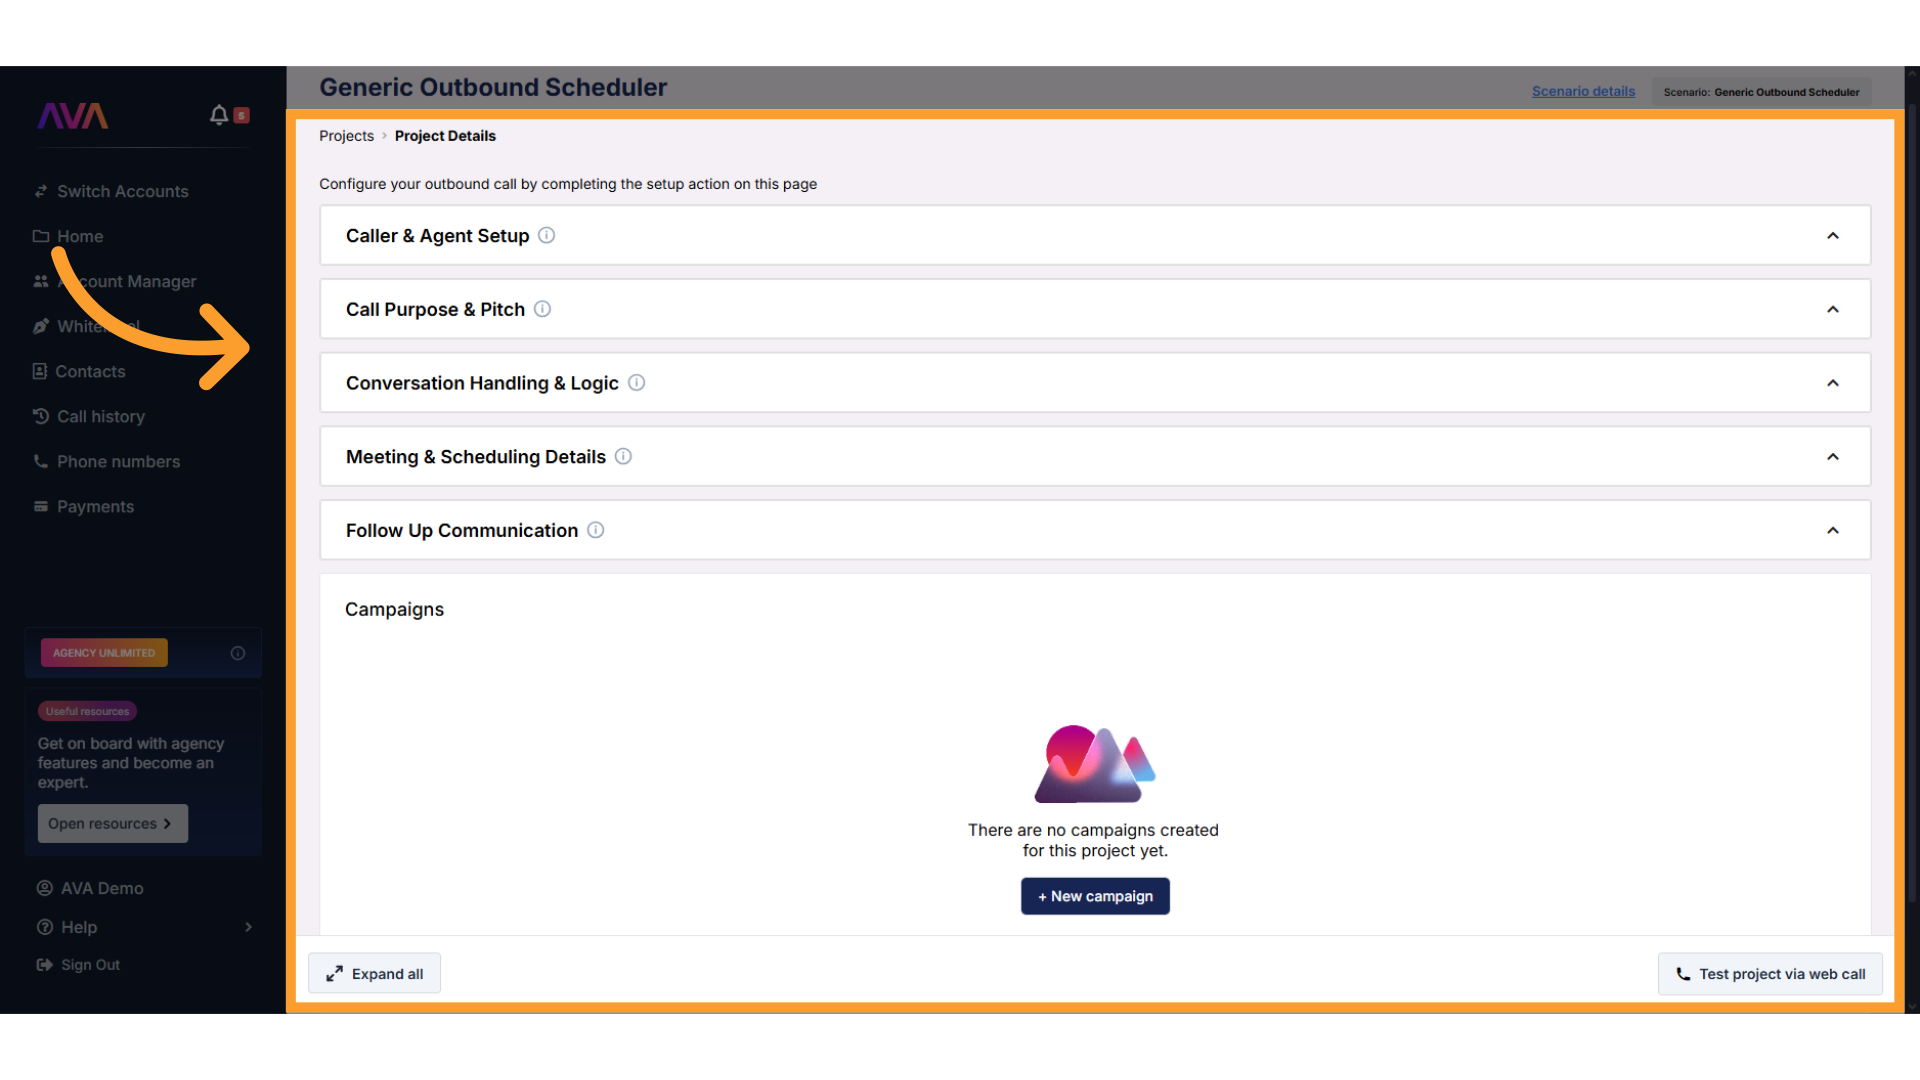The image size is (1920, 1080).
Task: Click Sign Out
Action: click(x=90, y=965)
